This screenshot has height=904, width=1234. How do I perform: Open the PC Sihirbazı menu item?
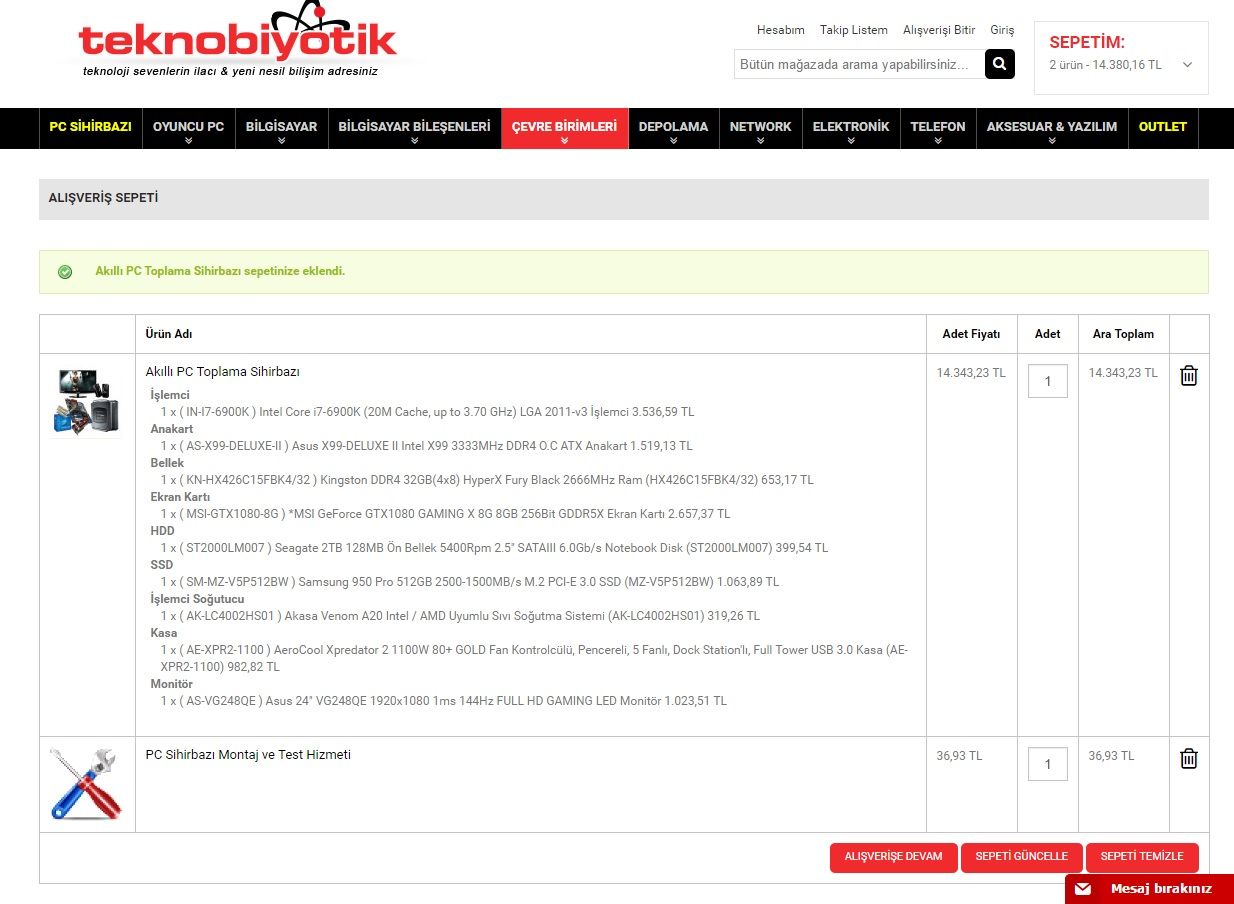(90, 127)
